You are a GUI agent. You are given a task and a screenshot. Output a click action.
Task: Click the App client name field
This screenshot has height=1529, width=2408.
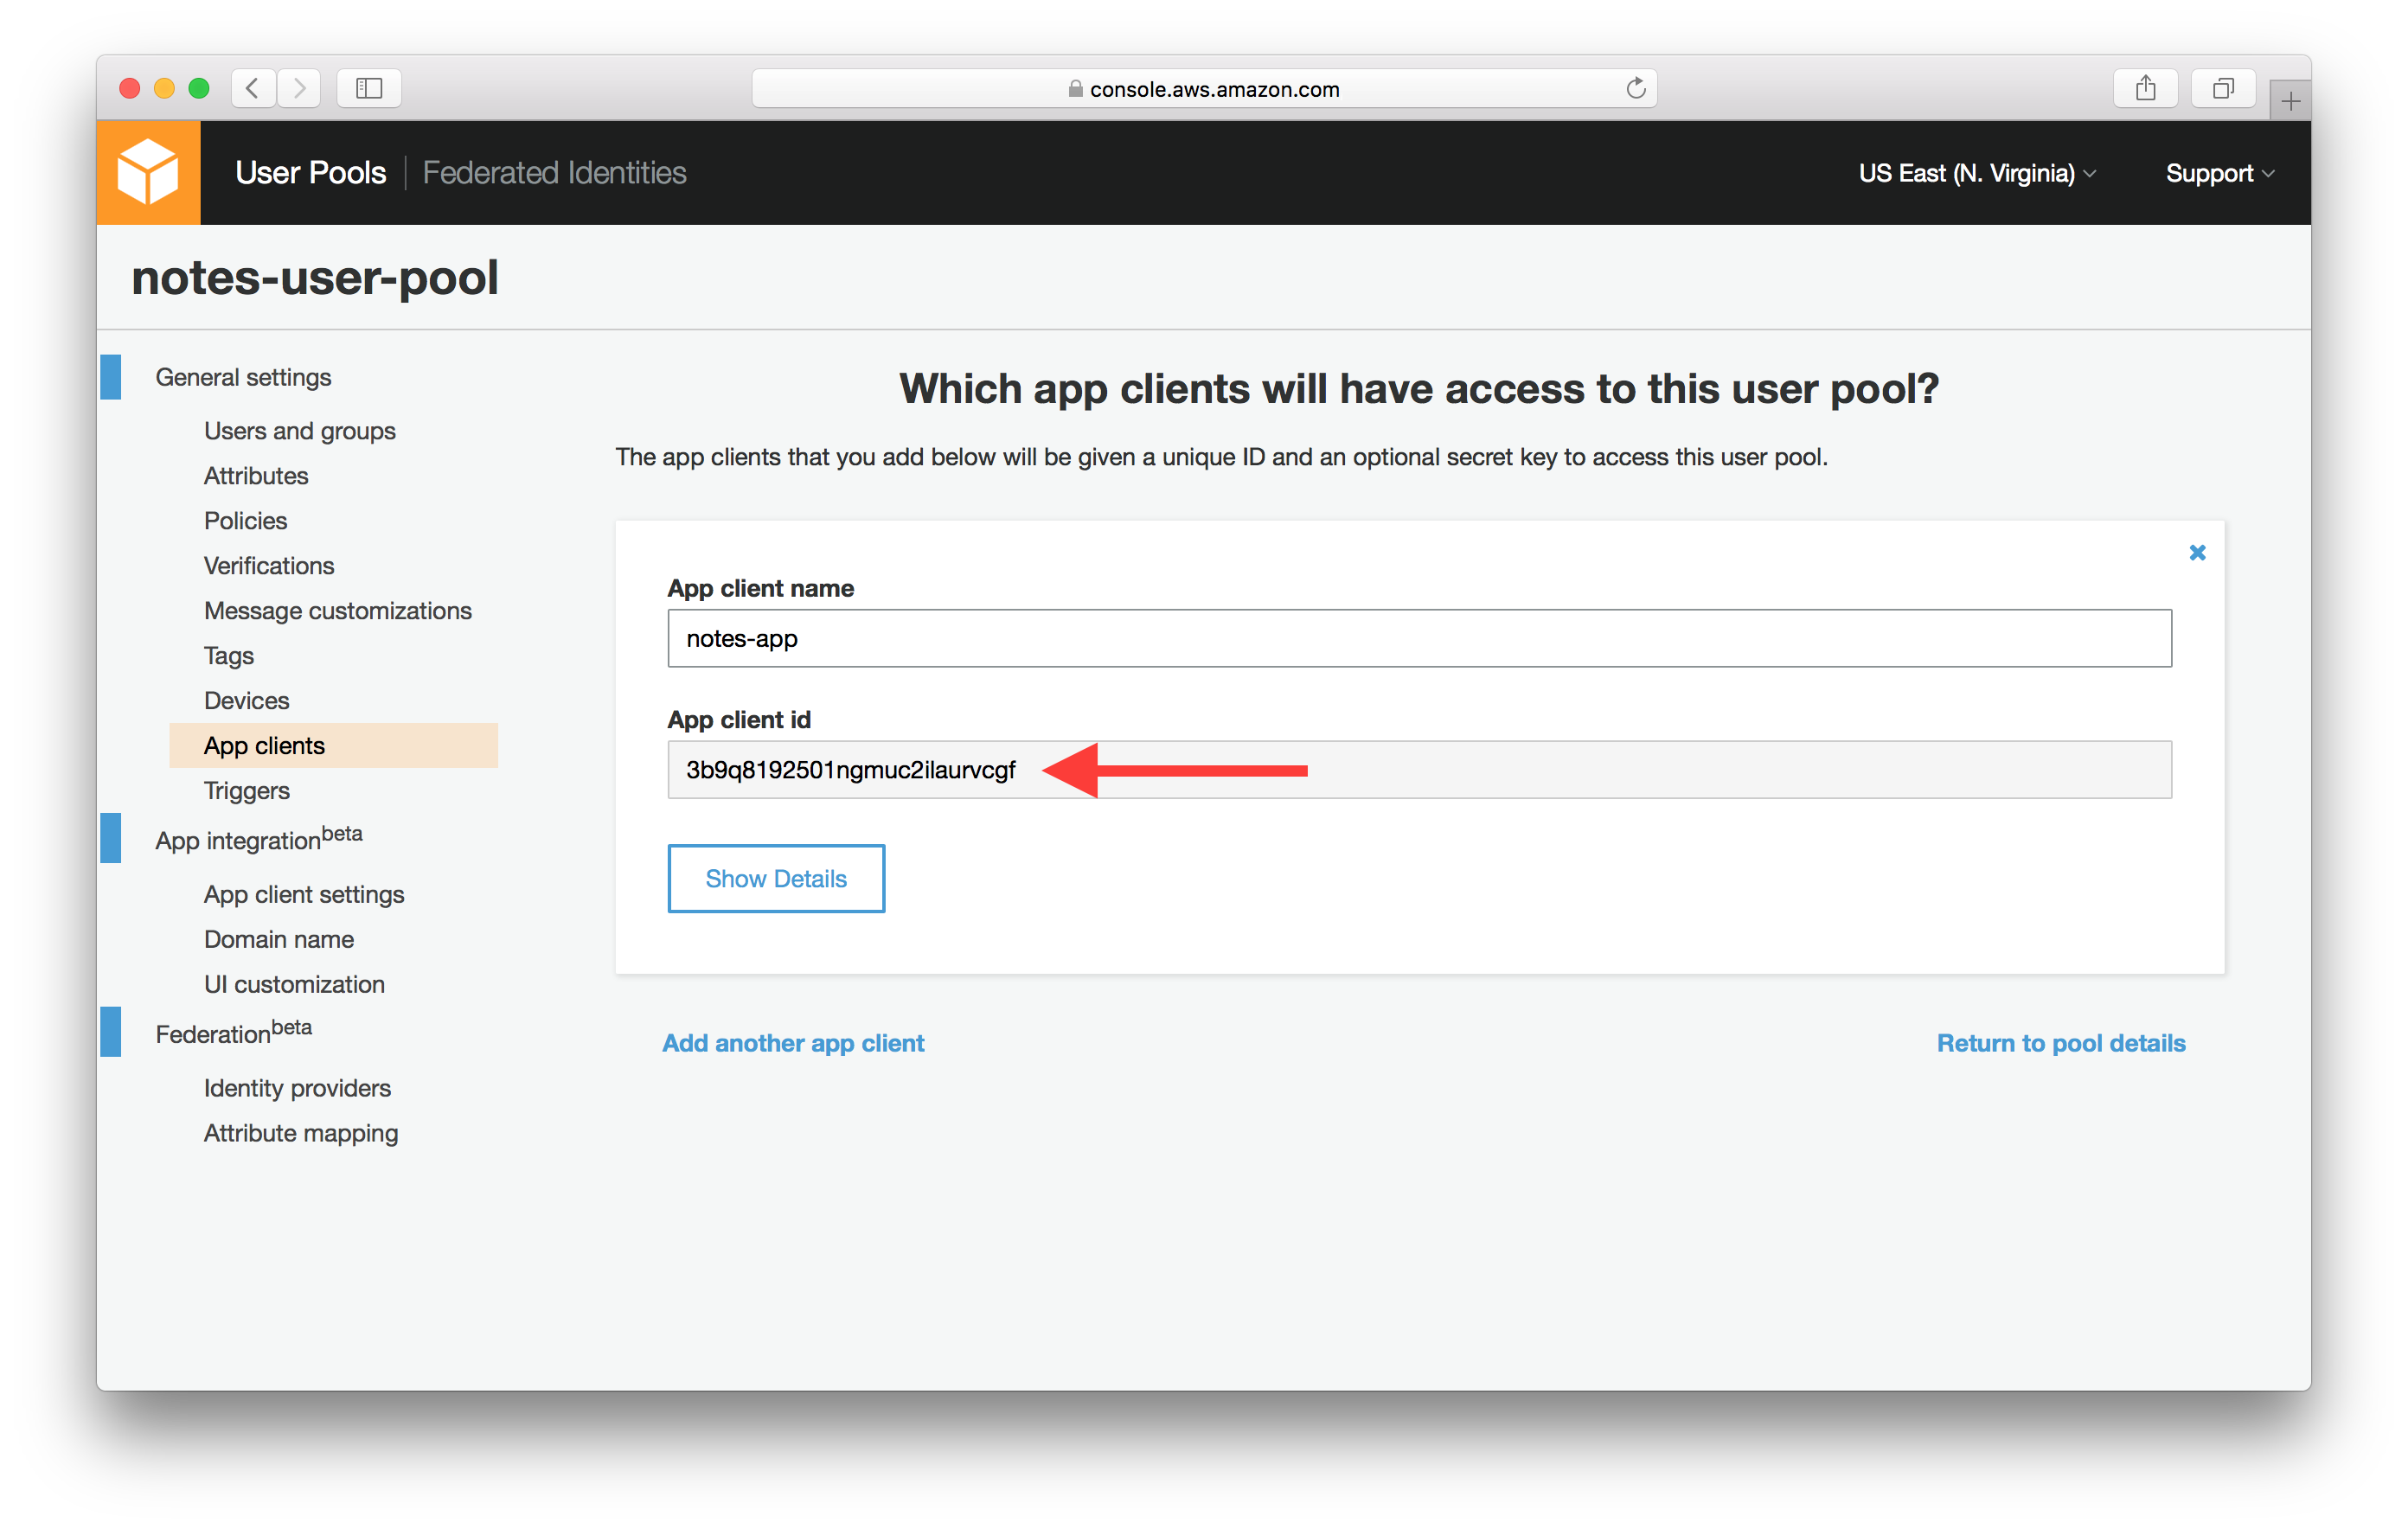[x=1418, y=638]
